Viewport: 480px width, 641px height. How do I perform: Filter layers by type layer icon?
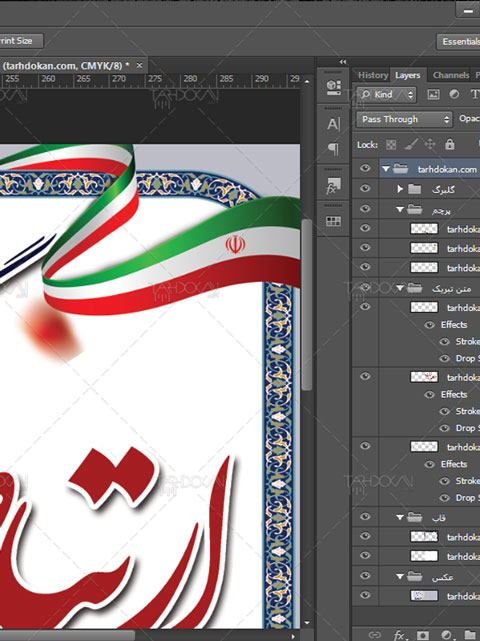(x=475, y=94)
